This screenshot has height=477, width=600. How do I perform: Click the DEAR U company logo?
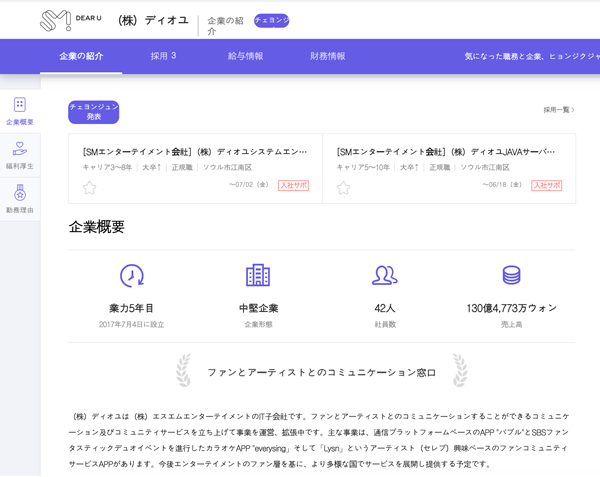click(71, 20)
